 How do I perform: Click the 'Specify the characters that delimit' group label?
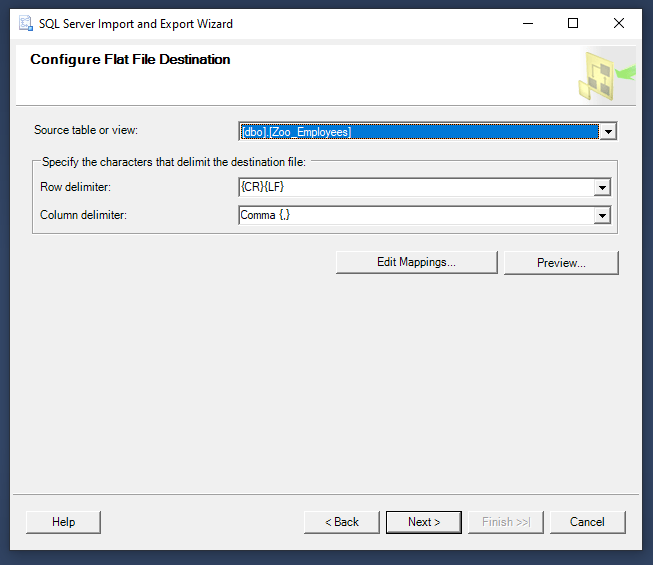tap(174, 162)
